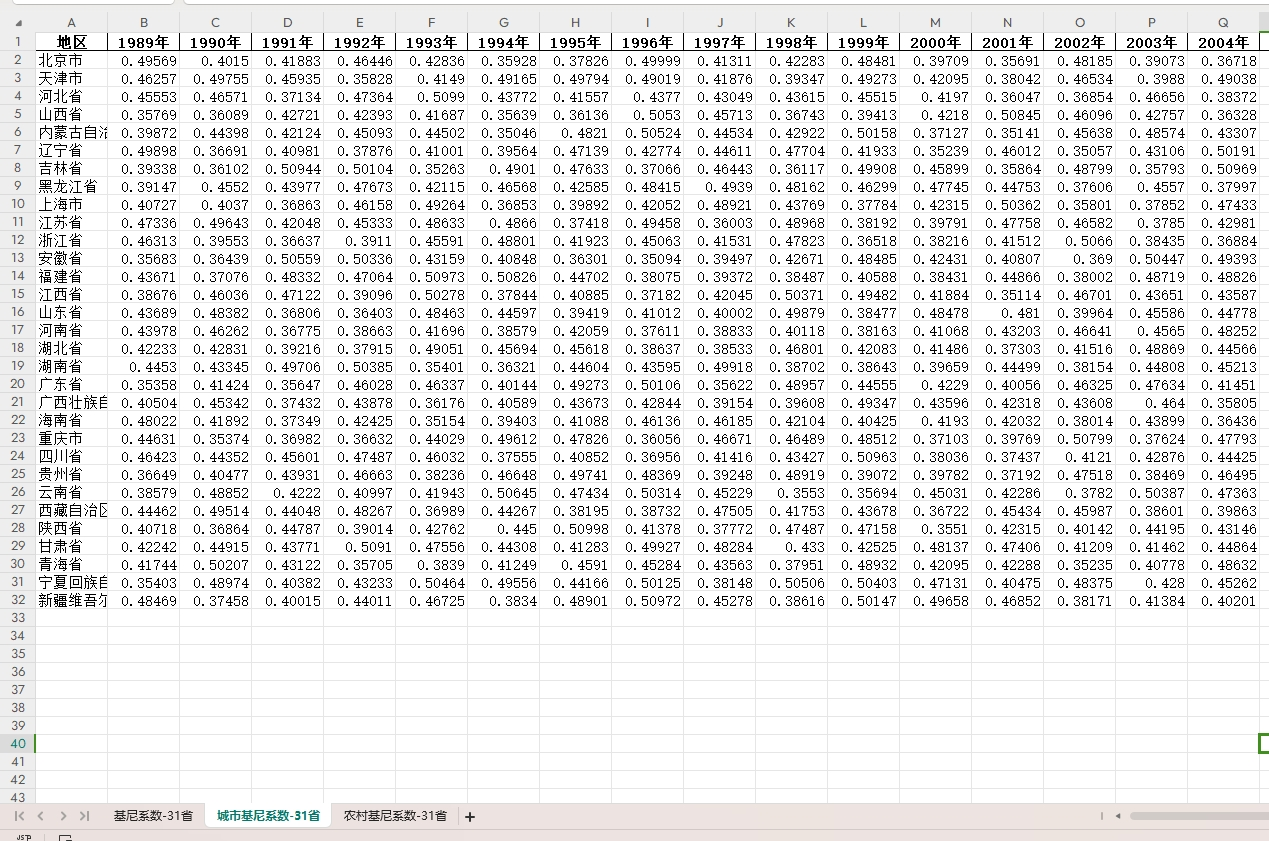
Task: Click the cell with value 0.428
Action: click(x=1152, y=582)
